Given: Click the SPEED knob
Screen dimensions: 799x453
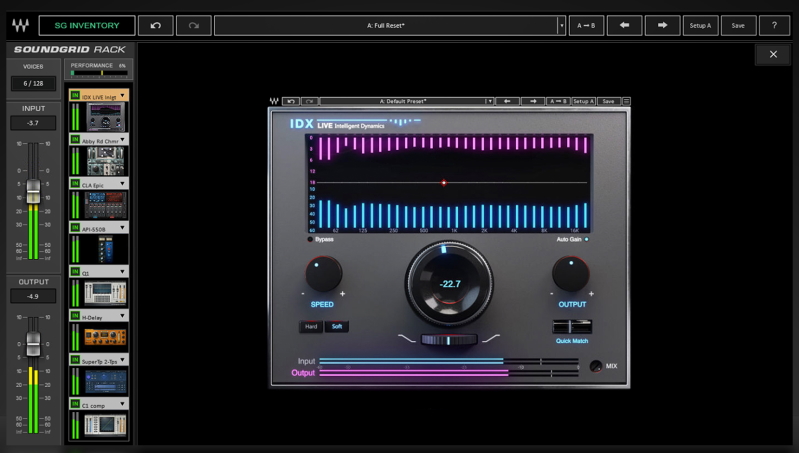Looking at the screenshot, I should (x=324, y=274).
